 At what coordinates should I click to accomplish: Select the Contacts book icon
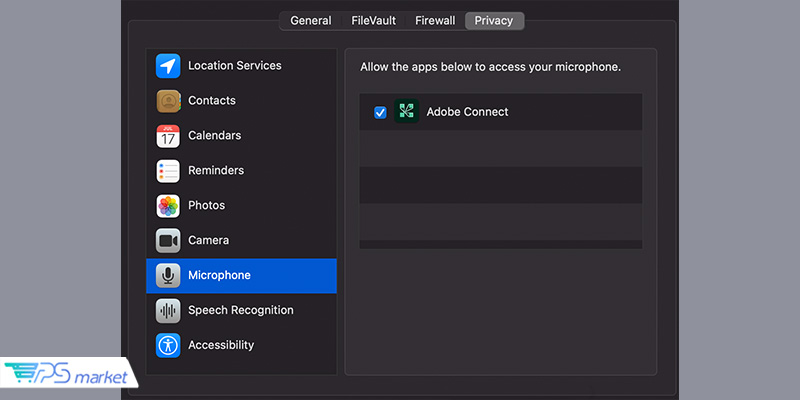(168, 101)
